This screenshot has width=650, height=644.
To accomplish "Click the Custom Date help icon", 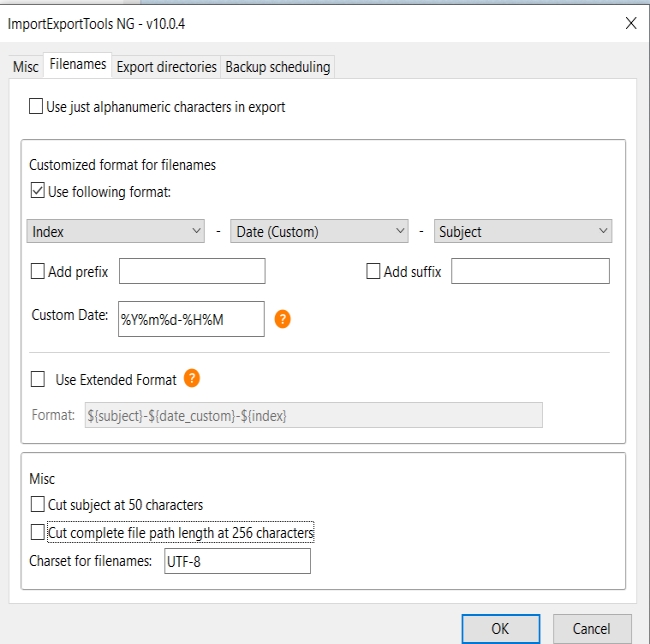I will pyautogui.click(x=282, y=319).
